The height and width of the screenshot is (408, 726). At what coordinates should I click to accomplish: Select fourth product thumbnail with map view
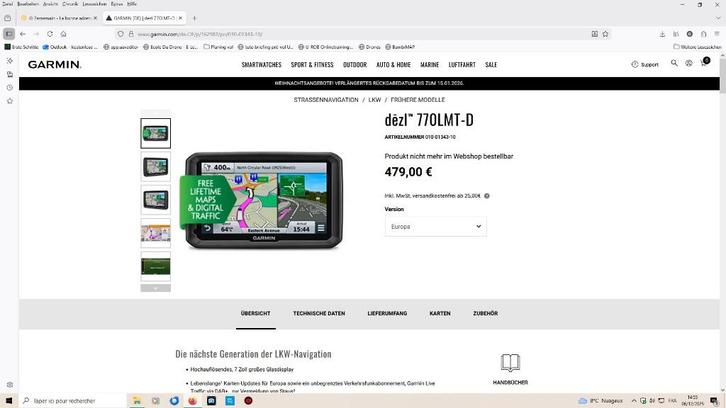tap(156, 233)
